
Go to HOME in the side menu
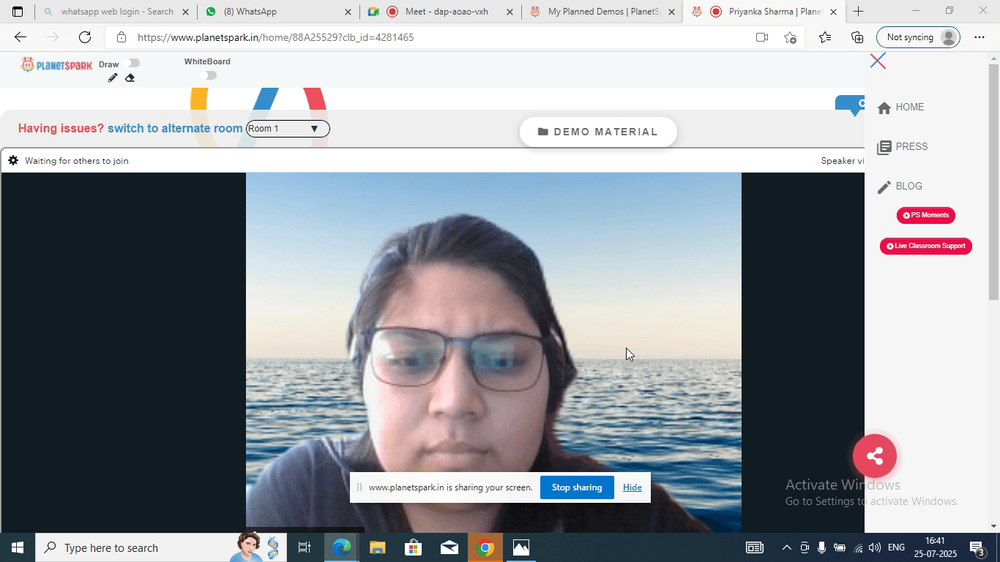tap(901, 107)
